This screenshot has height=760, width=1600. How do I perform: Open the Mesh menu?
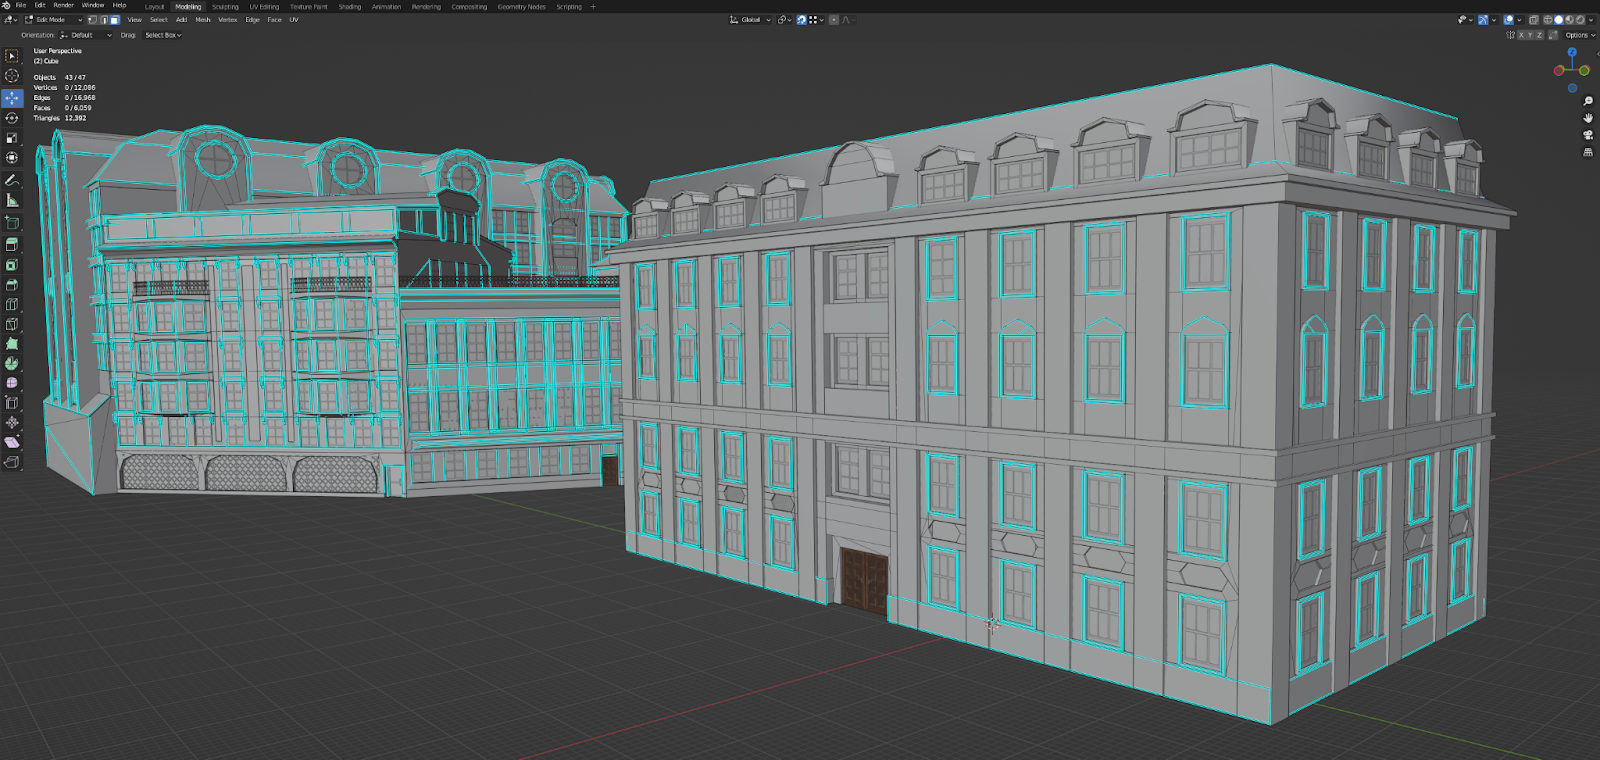(x=203, y=20)
